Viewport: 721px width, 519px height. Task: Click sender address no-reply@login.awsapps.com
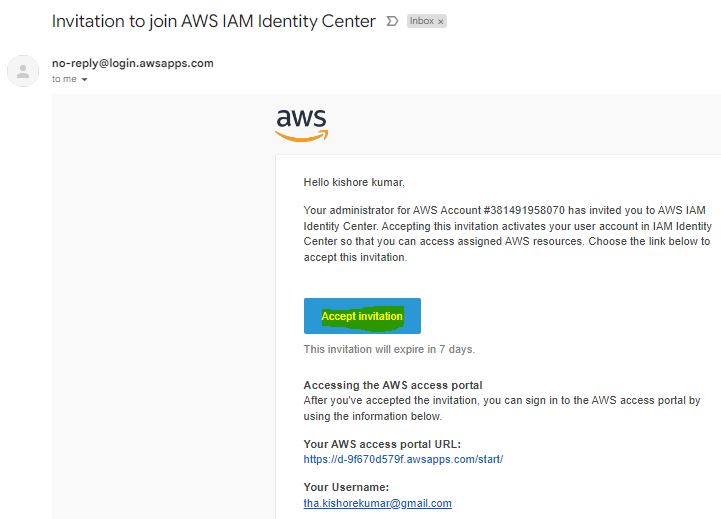pos(132,63)
